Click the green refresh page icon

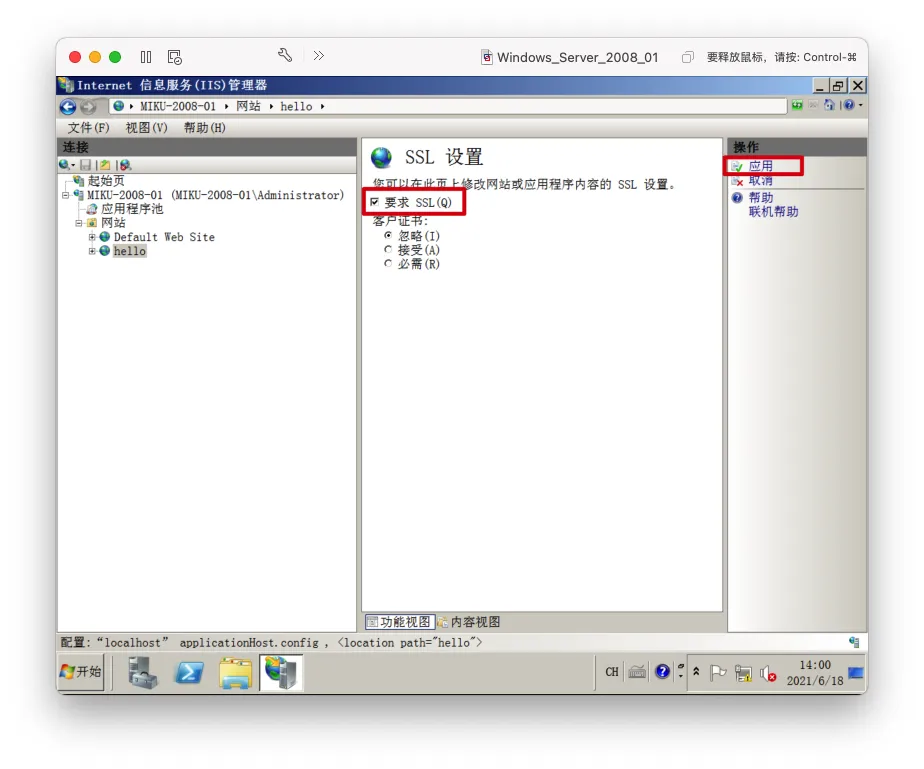797,105
